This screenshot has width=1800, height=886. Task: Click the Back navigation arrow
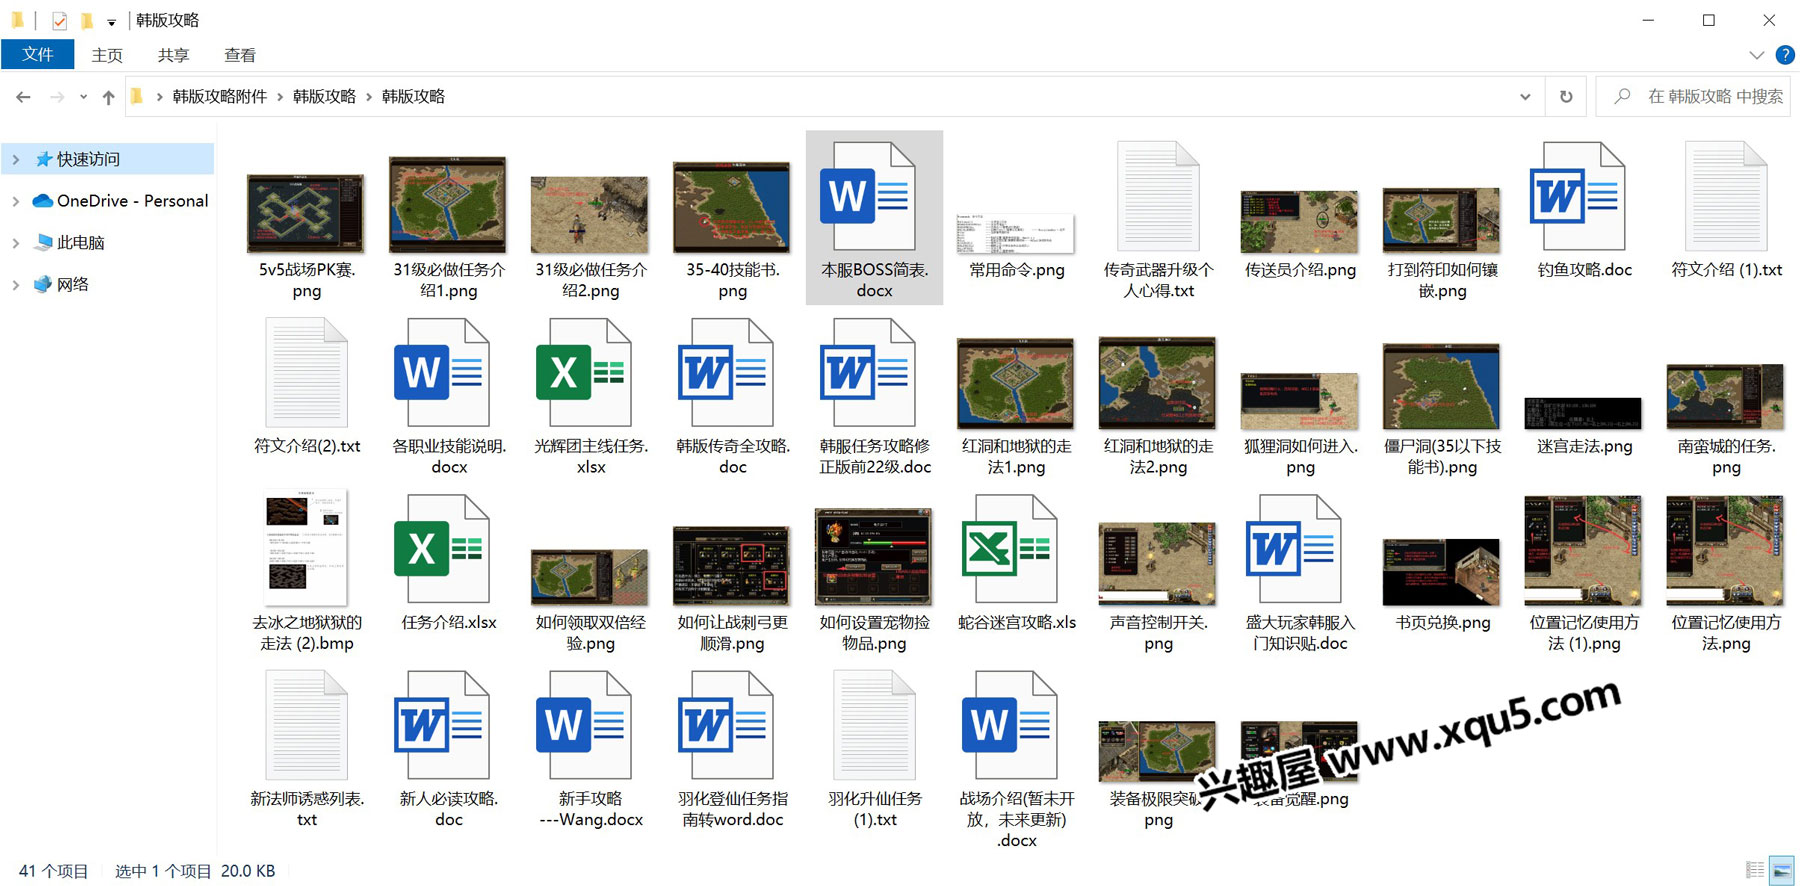[x=23, y=97]
